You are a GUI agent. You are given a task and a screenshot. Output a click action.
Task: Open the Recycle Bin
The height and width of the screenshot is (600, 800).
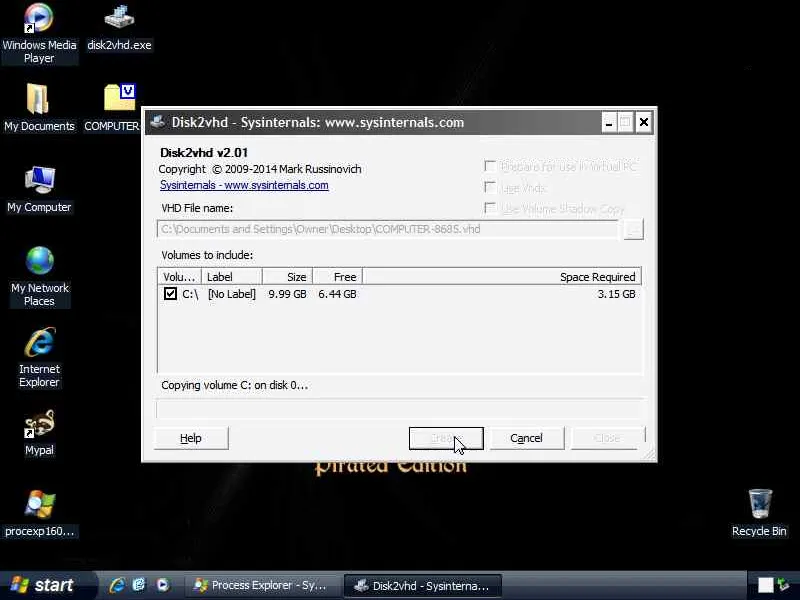[759, 513]
